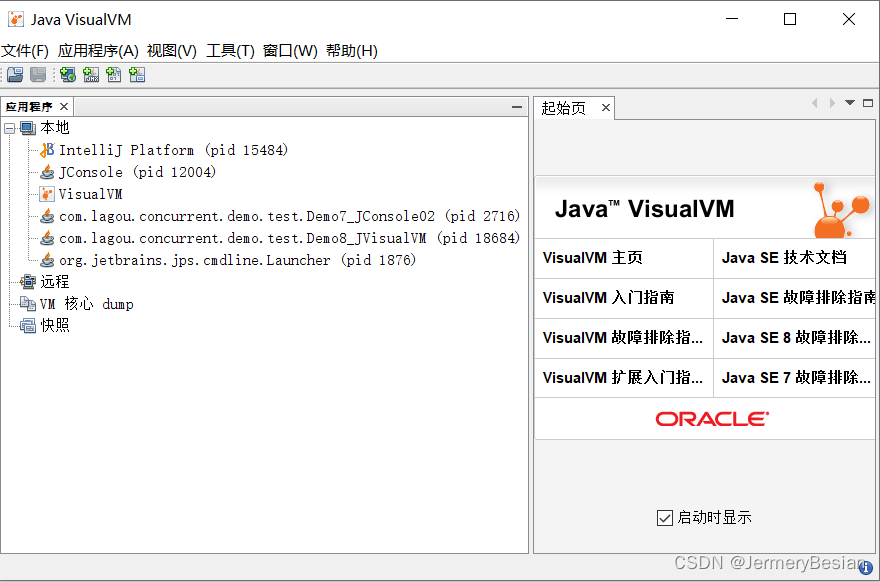Select the 快照 tree node
This screenshot has width=880, height=582.
point(55,326)
